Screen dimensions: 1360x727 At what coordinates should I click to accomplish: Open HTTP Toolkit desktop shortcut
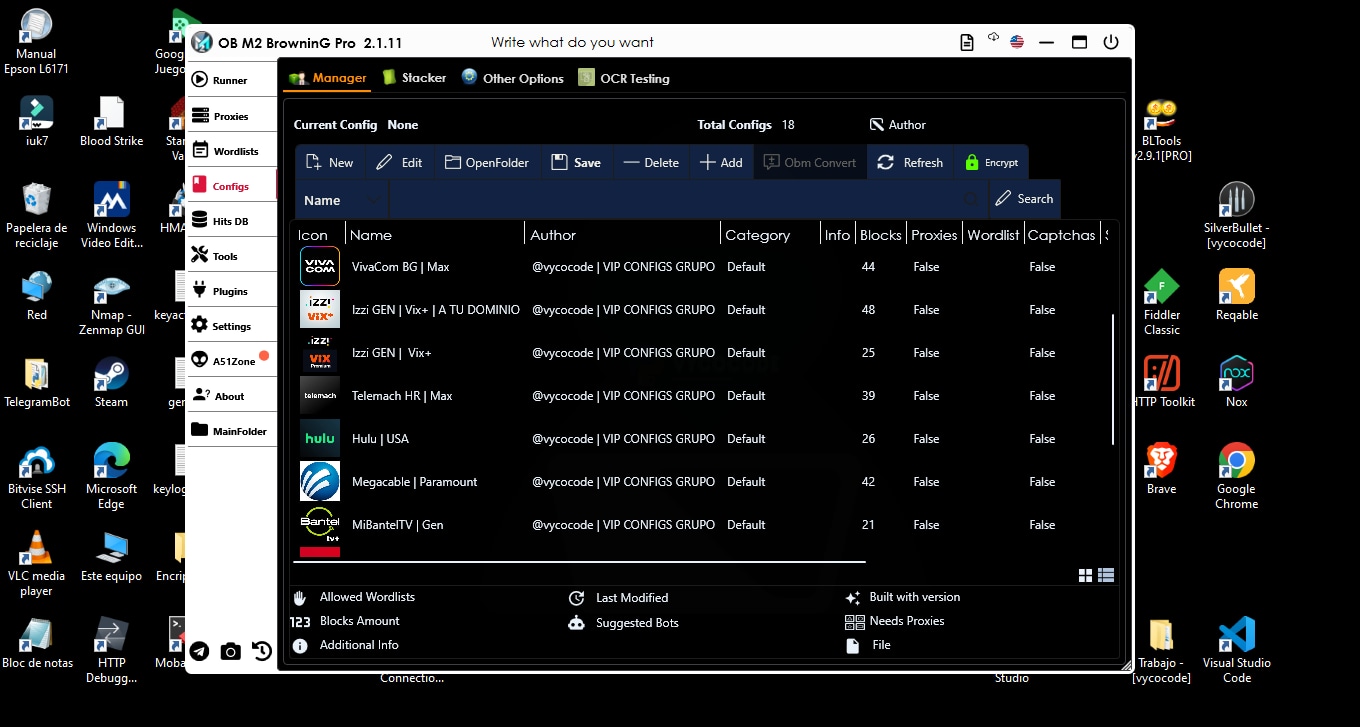[1162, 382]
